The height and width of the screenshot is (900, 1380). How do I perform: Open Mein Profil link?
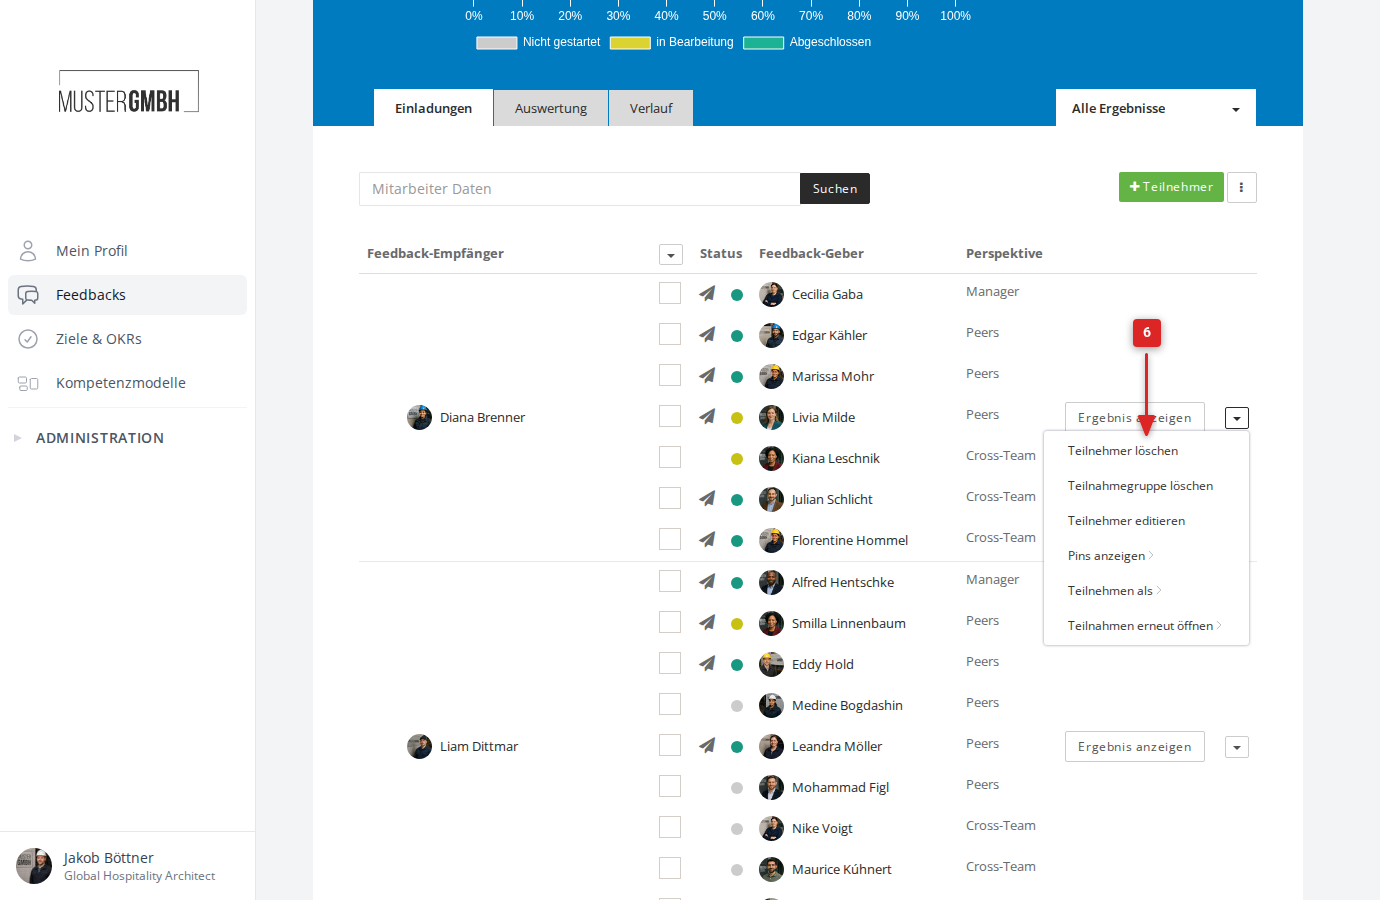tap(92, 251)
